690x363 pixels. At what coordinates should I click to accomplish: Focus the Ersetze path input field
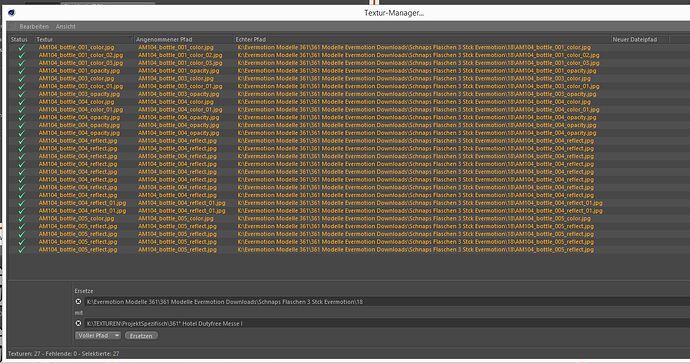[x=387, y=302]
